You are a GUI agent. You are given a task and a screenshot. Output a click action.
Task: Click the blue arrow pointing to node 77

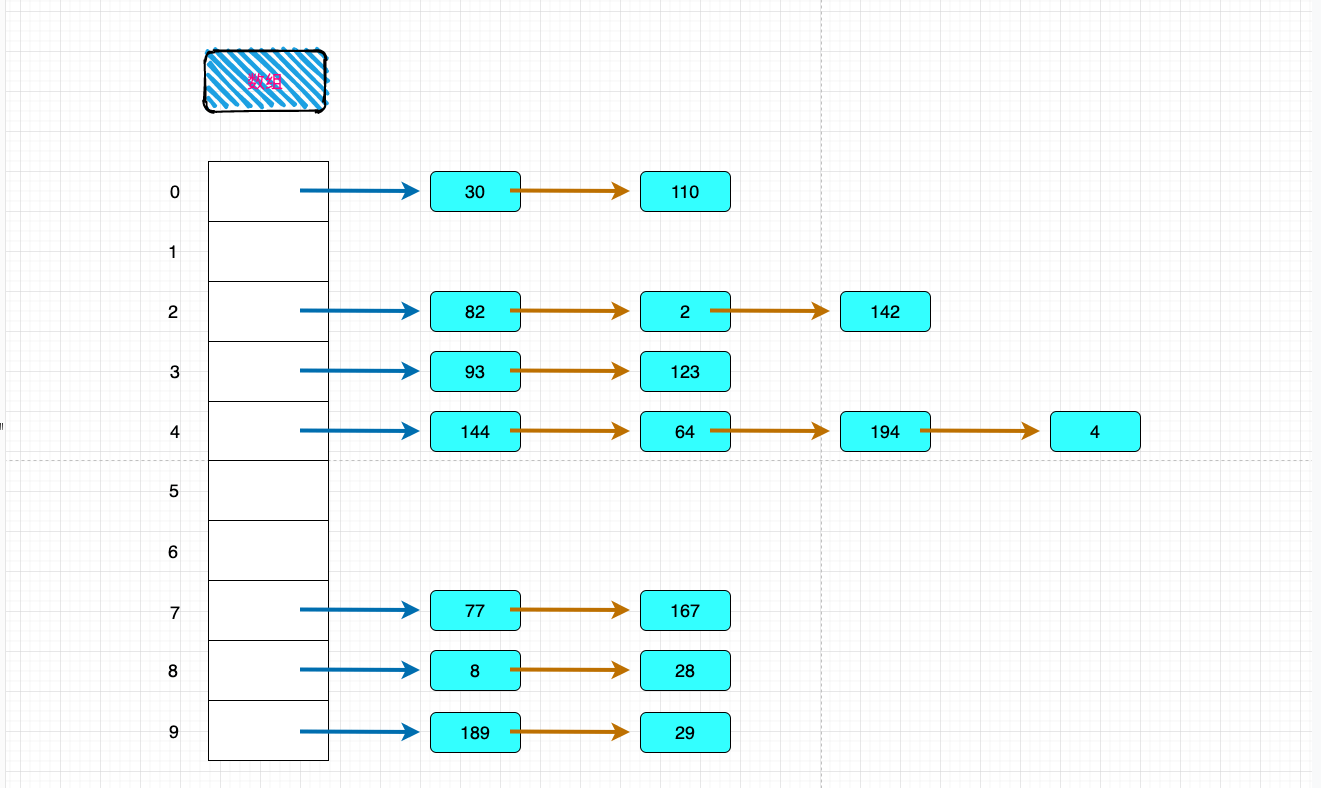[x=360, y=610]
